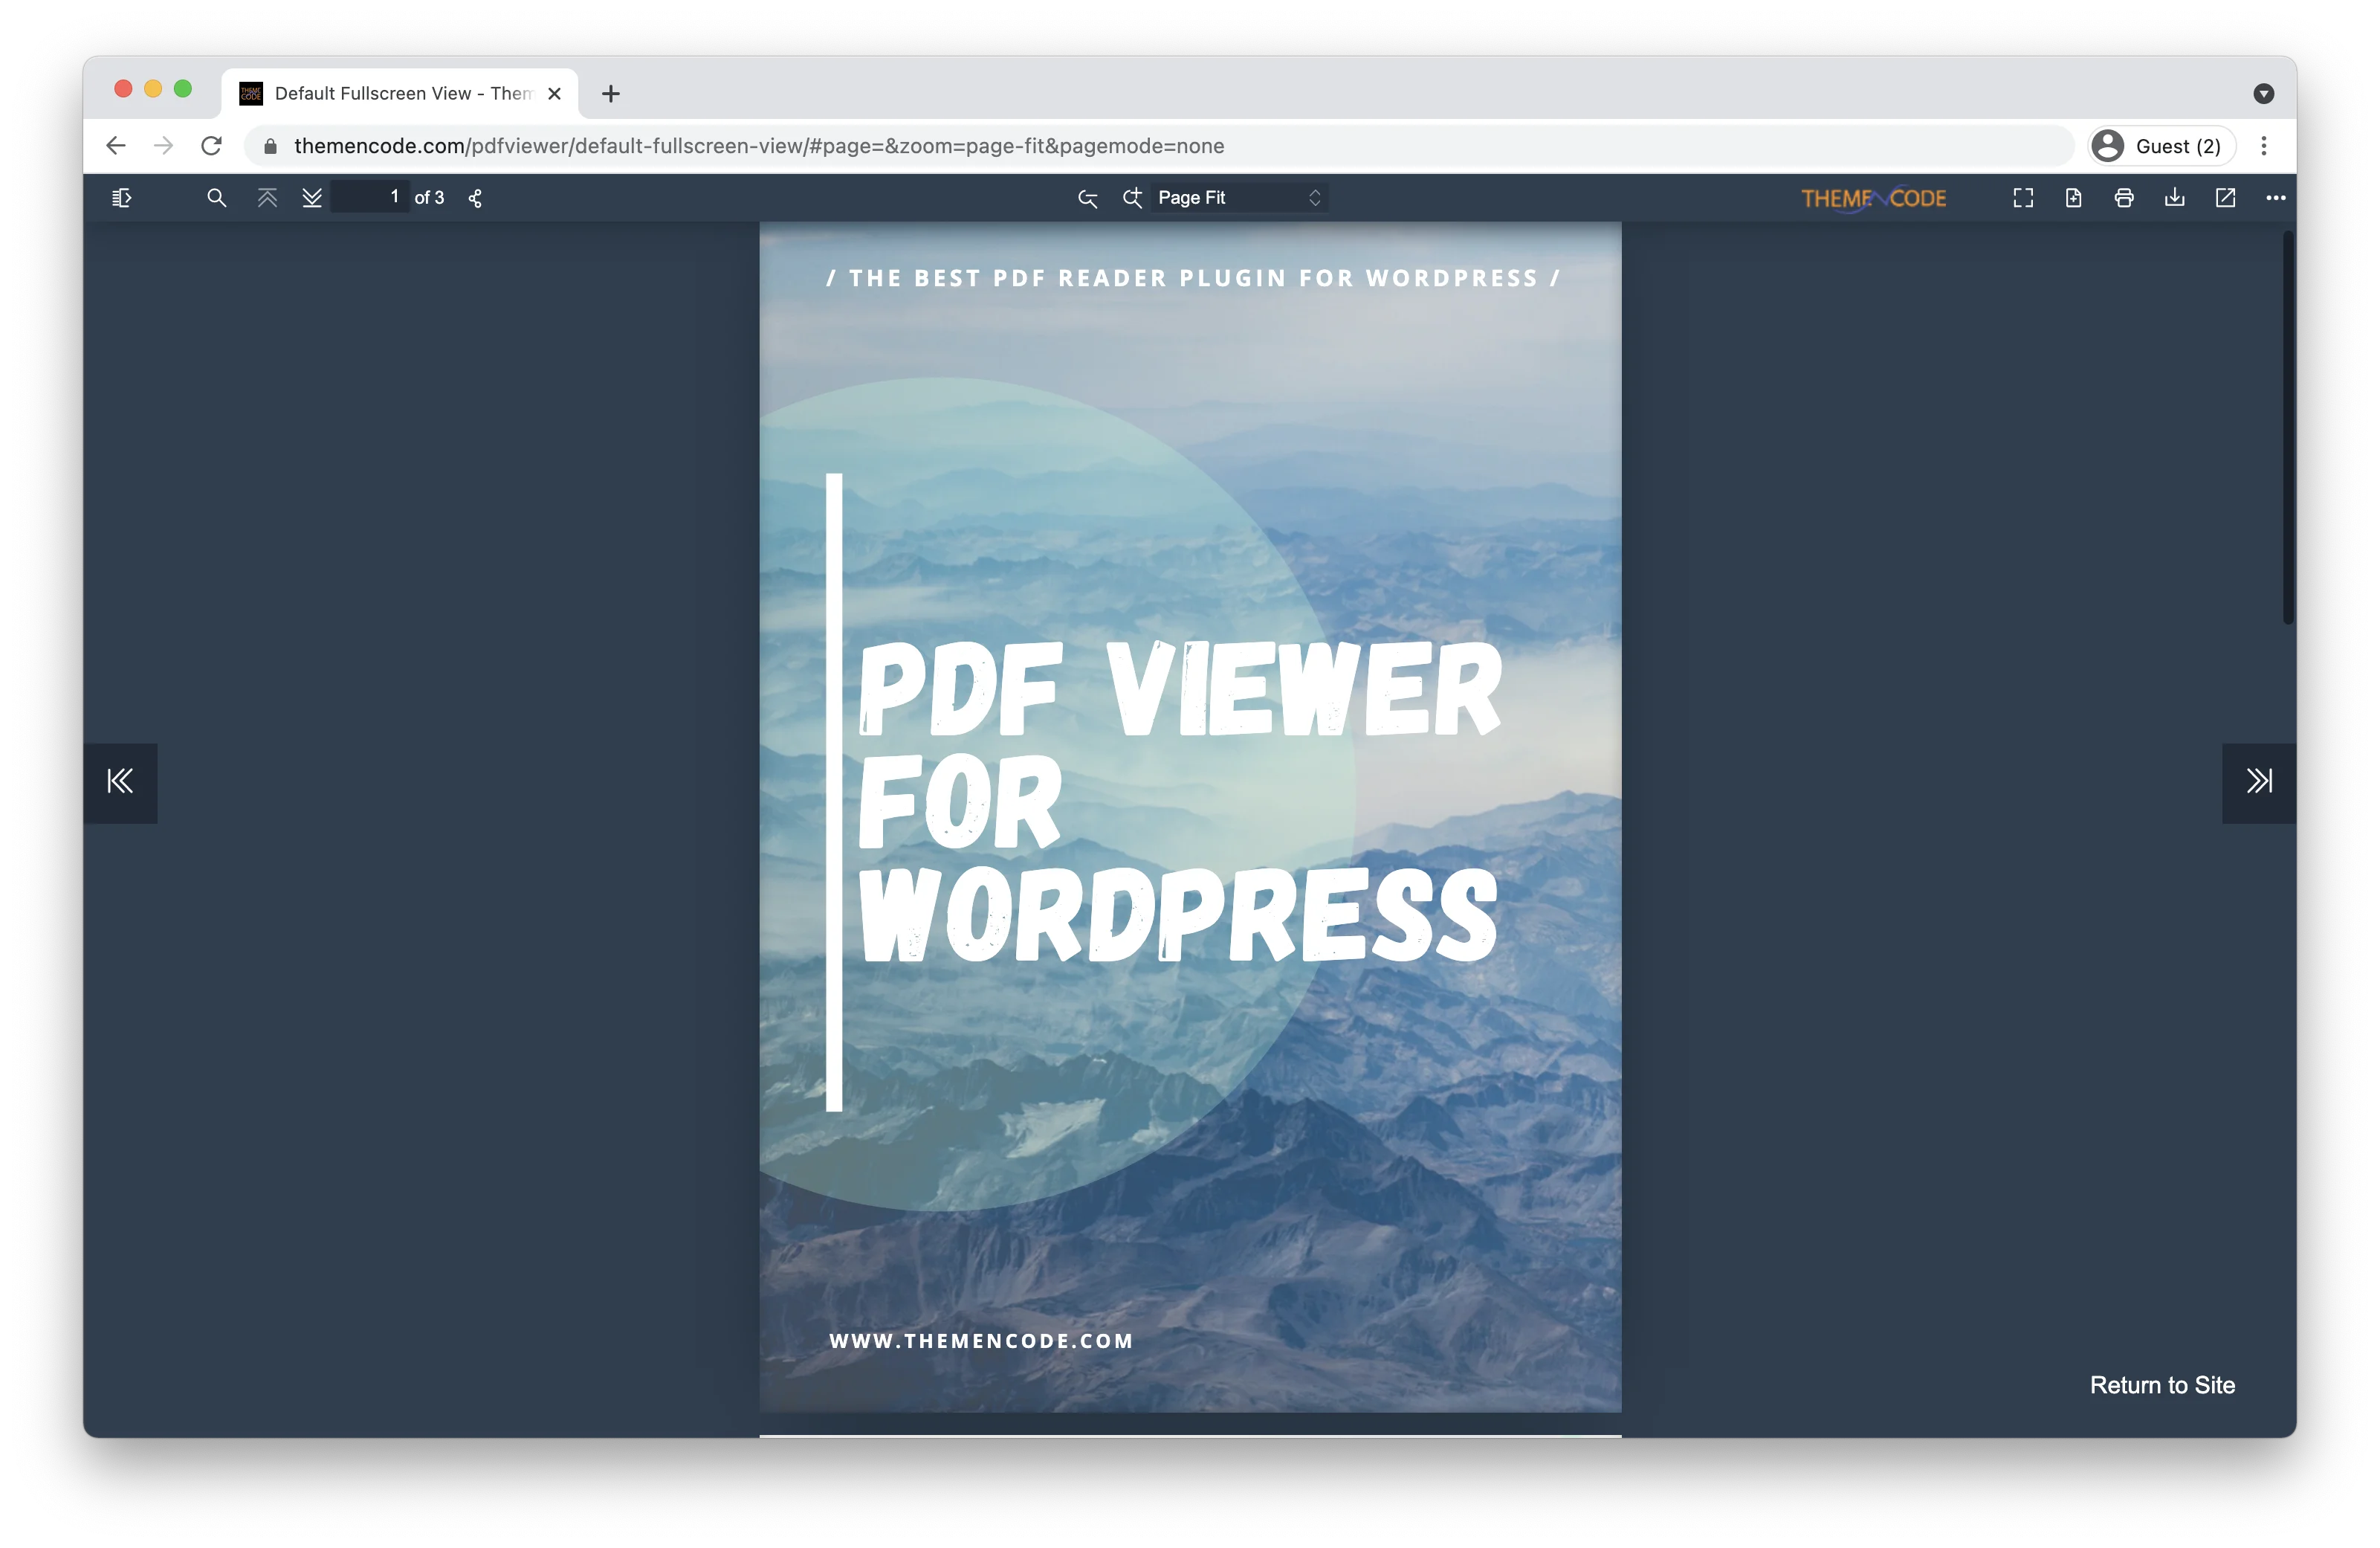Image resolution: width=2380 pixels, height=1548 pixels.
Task: Share the current page link
Action: click(475, 197)
